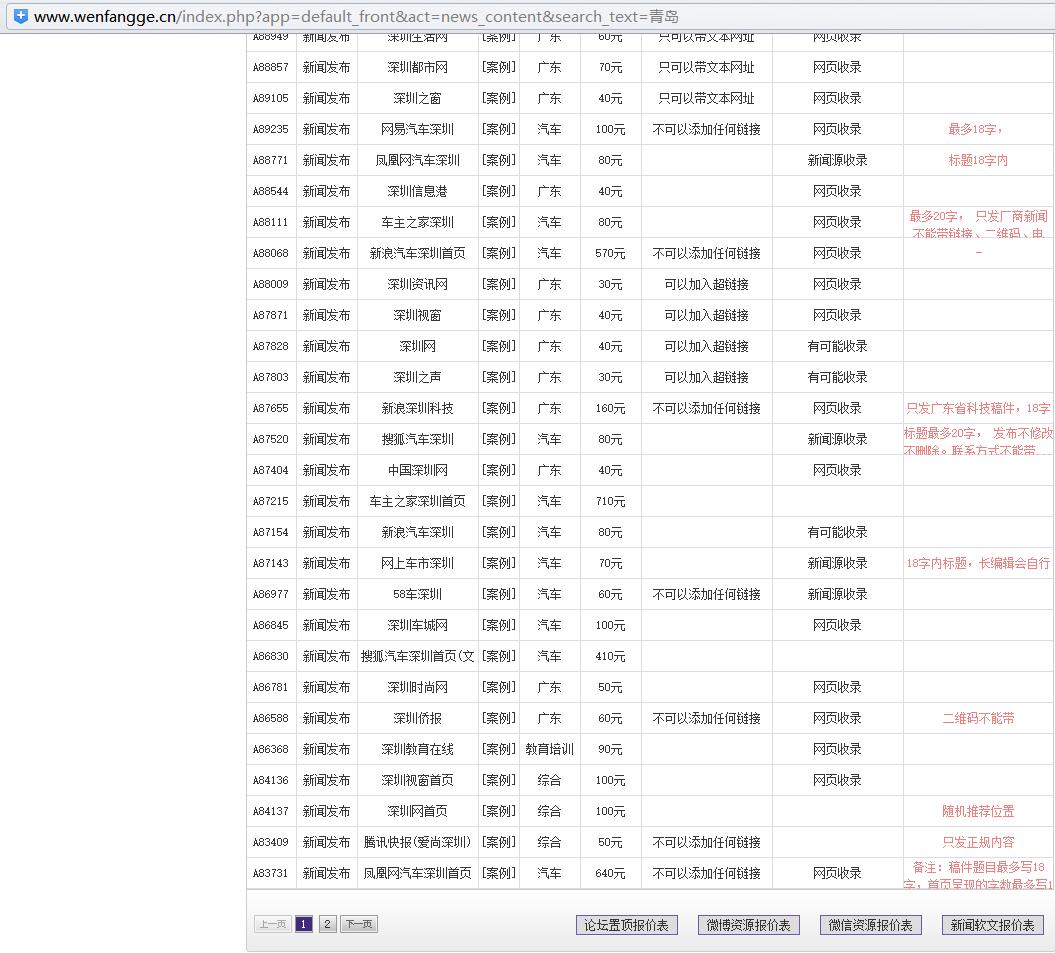The height and width of the screenshot is (953, 1055).
Task: Select ID cell A89235
Action: click(x=270, y=129)
